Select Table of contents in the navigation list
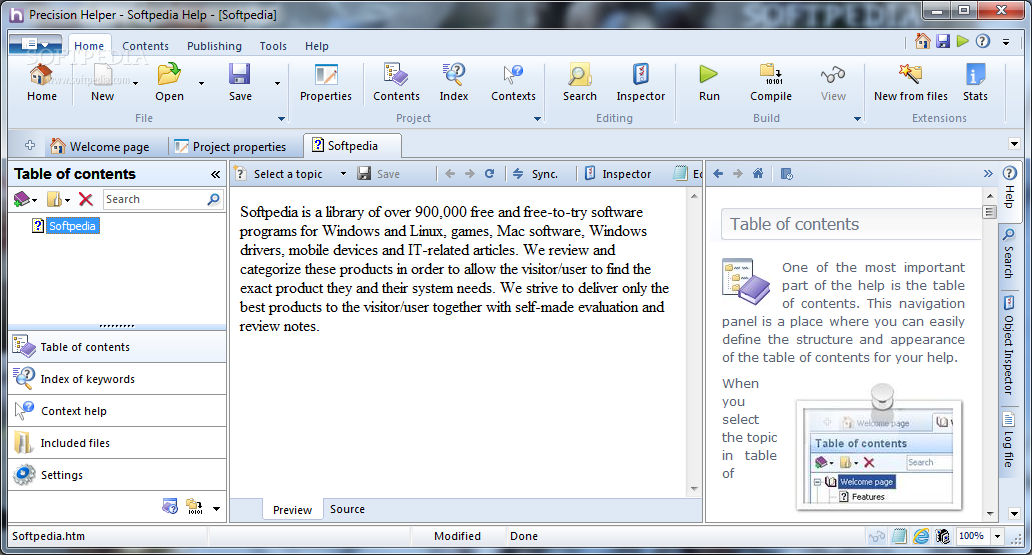Viewport: 1032px width, 555px height. [117, 347]
